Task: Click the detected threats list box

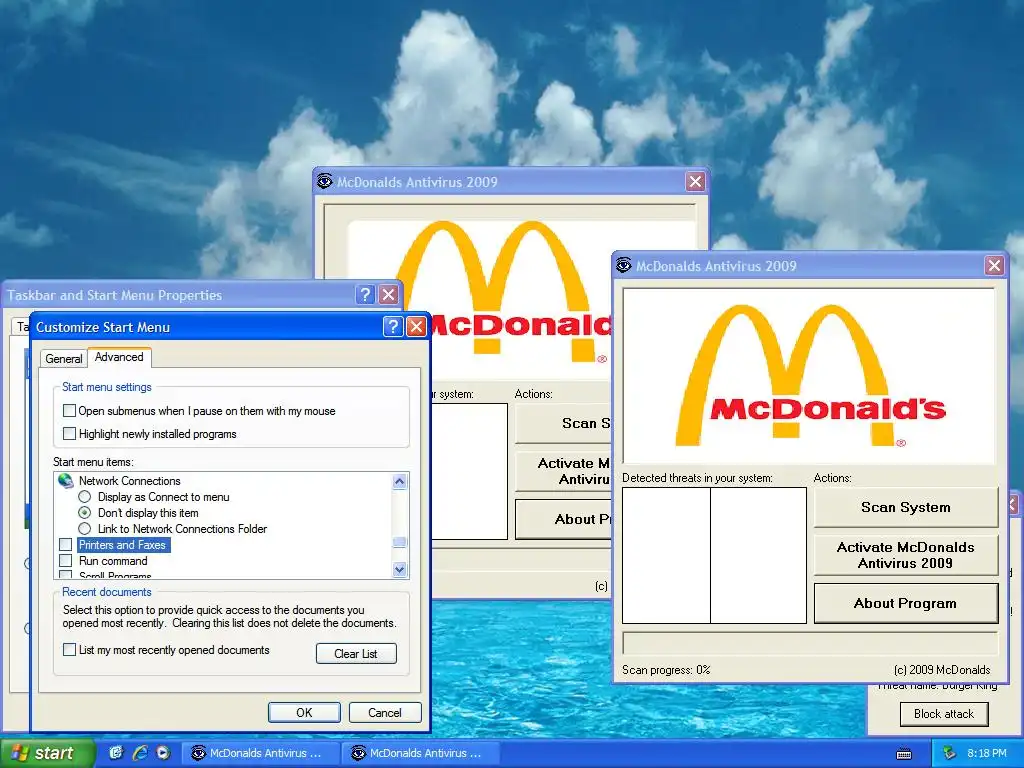Action: [x=714, y=555]
